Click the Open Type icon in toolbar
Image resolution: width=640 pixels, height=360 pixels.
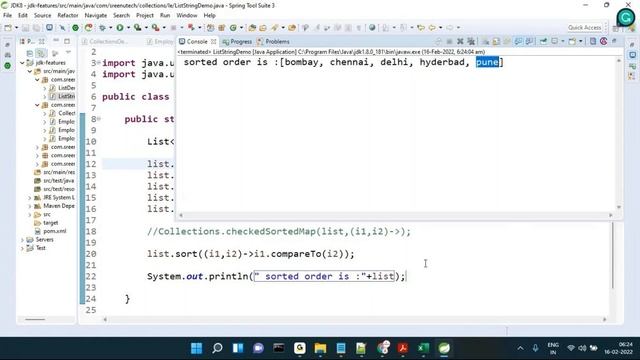click(252, 27)
